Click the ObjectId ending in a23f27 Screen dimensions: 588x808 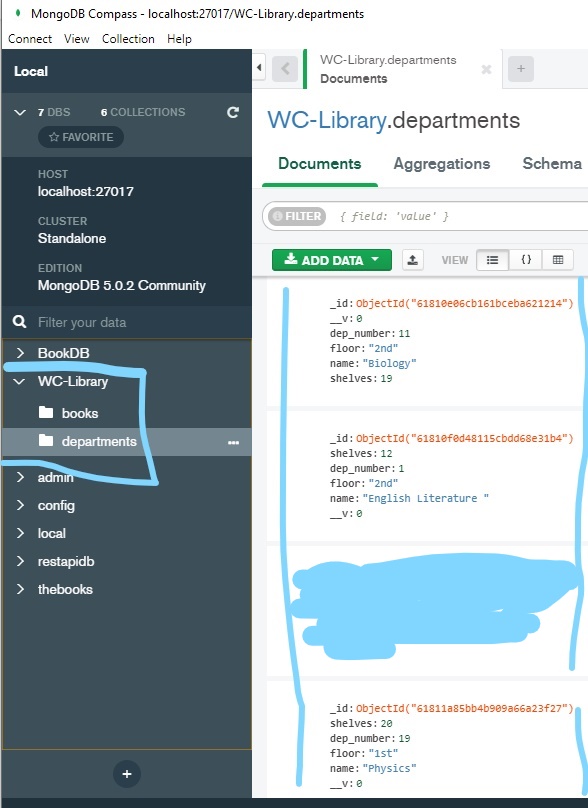[x=465, y=709]
